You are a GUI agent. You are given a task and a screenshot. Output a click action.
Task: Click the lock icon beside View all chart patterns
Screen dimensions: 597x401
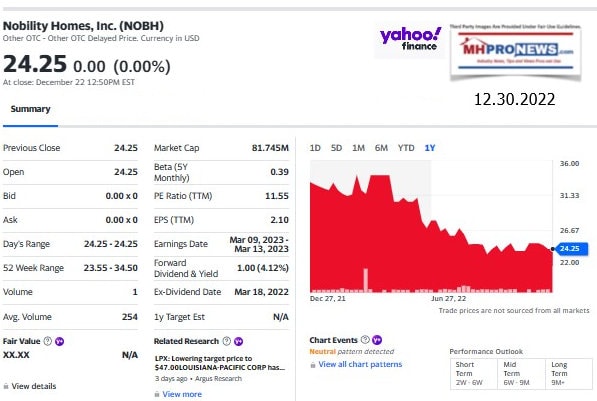(313, 365)
